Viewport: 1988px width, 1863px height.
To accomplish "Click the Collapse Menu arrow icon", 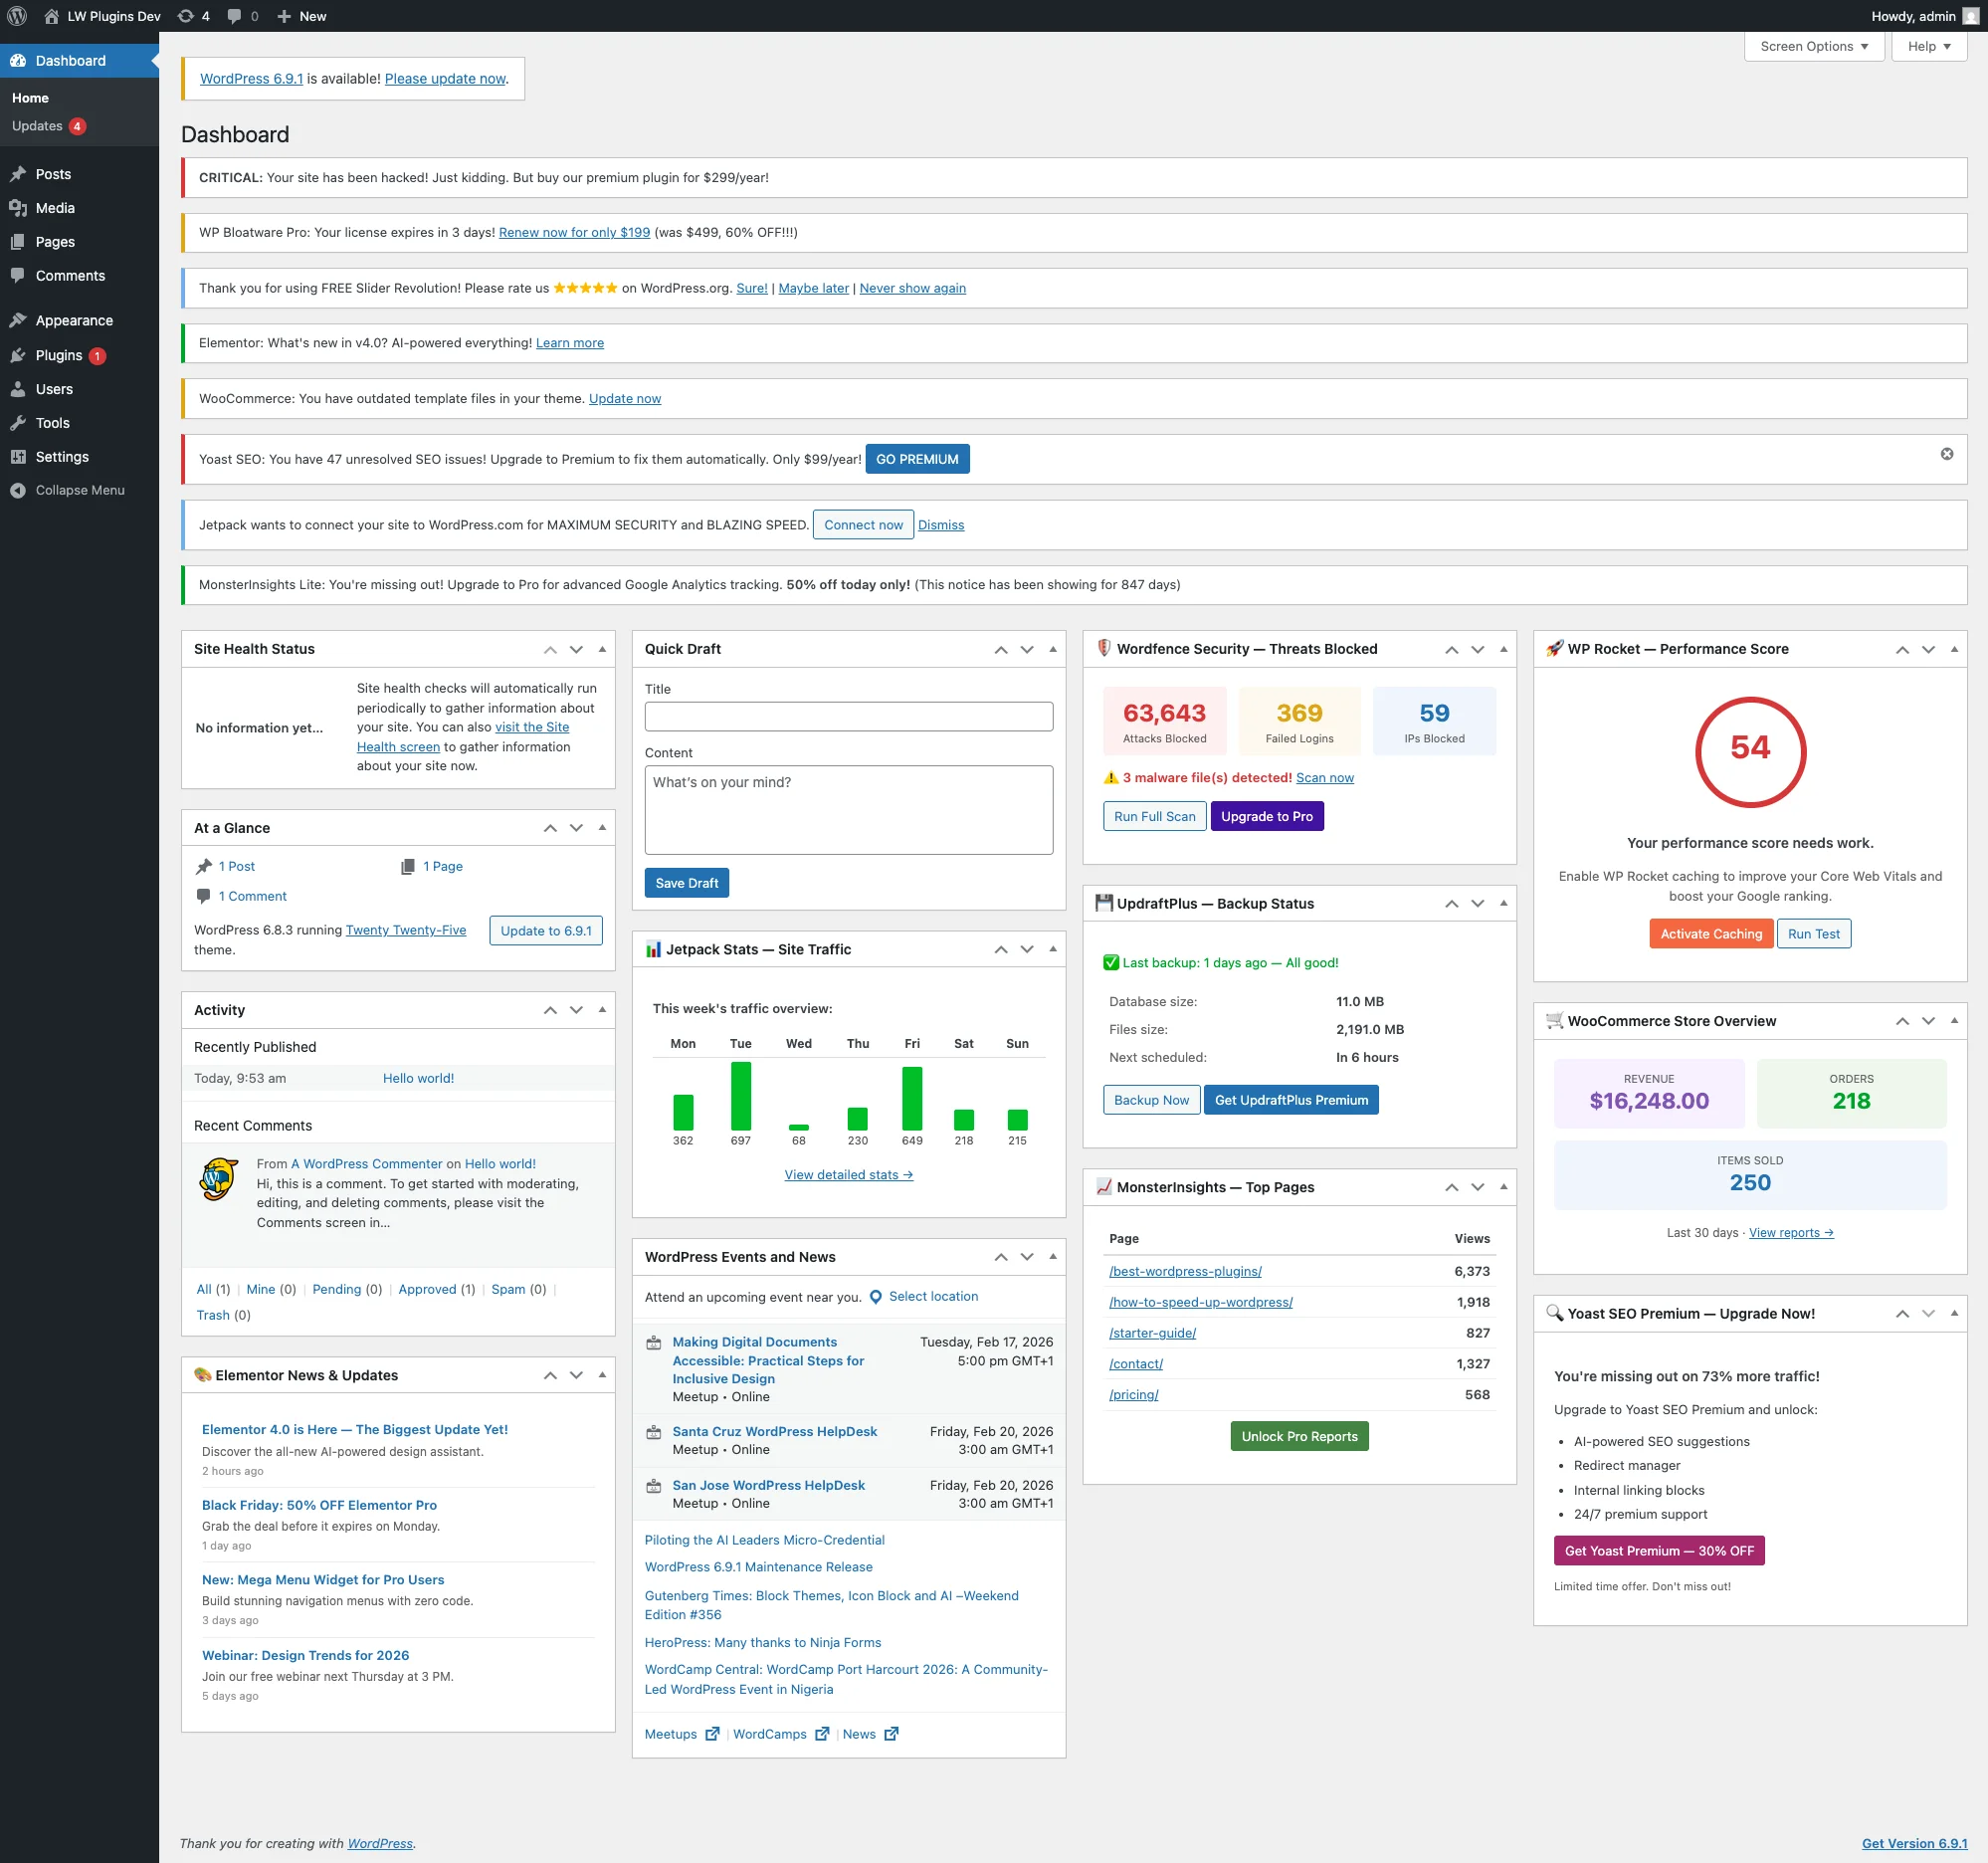I will pos(16,490).
